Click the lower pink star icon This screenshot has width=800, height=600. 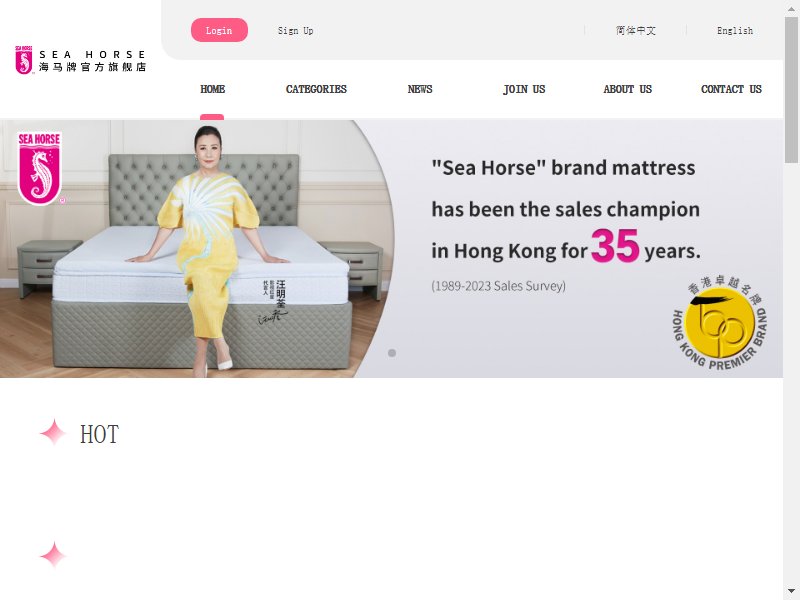(53, 555)
